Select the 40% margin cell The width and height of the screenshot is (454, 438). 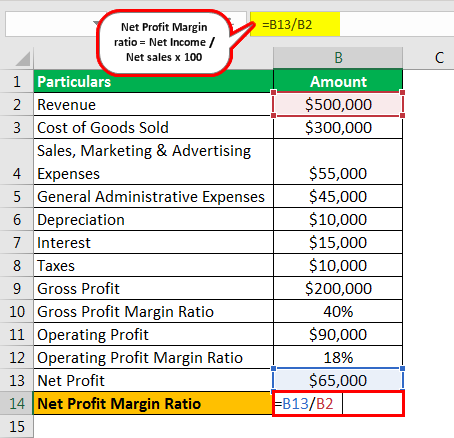click(338, 311)
